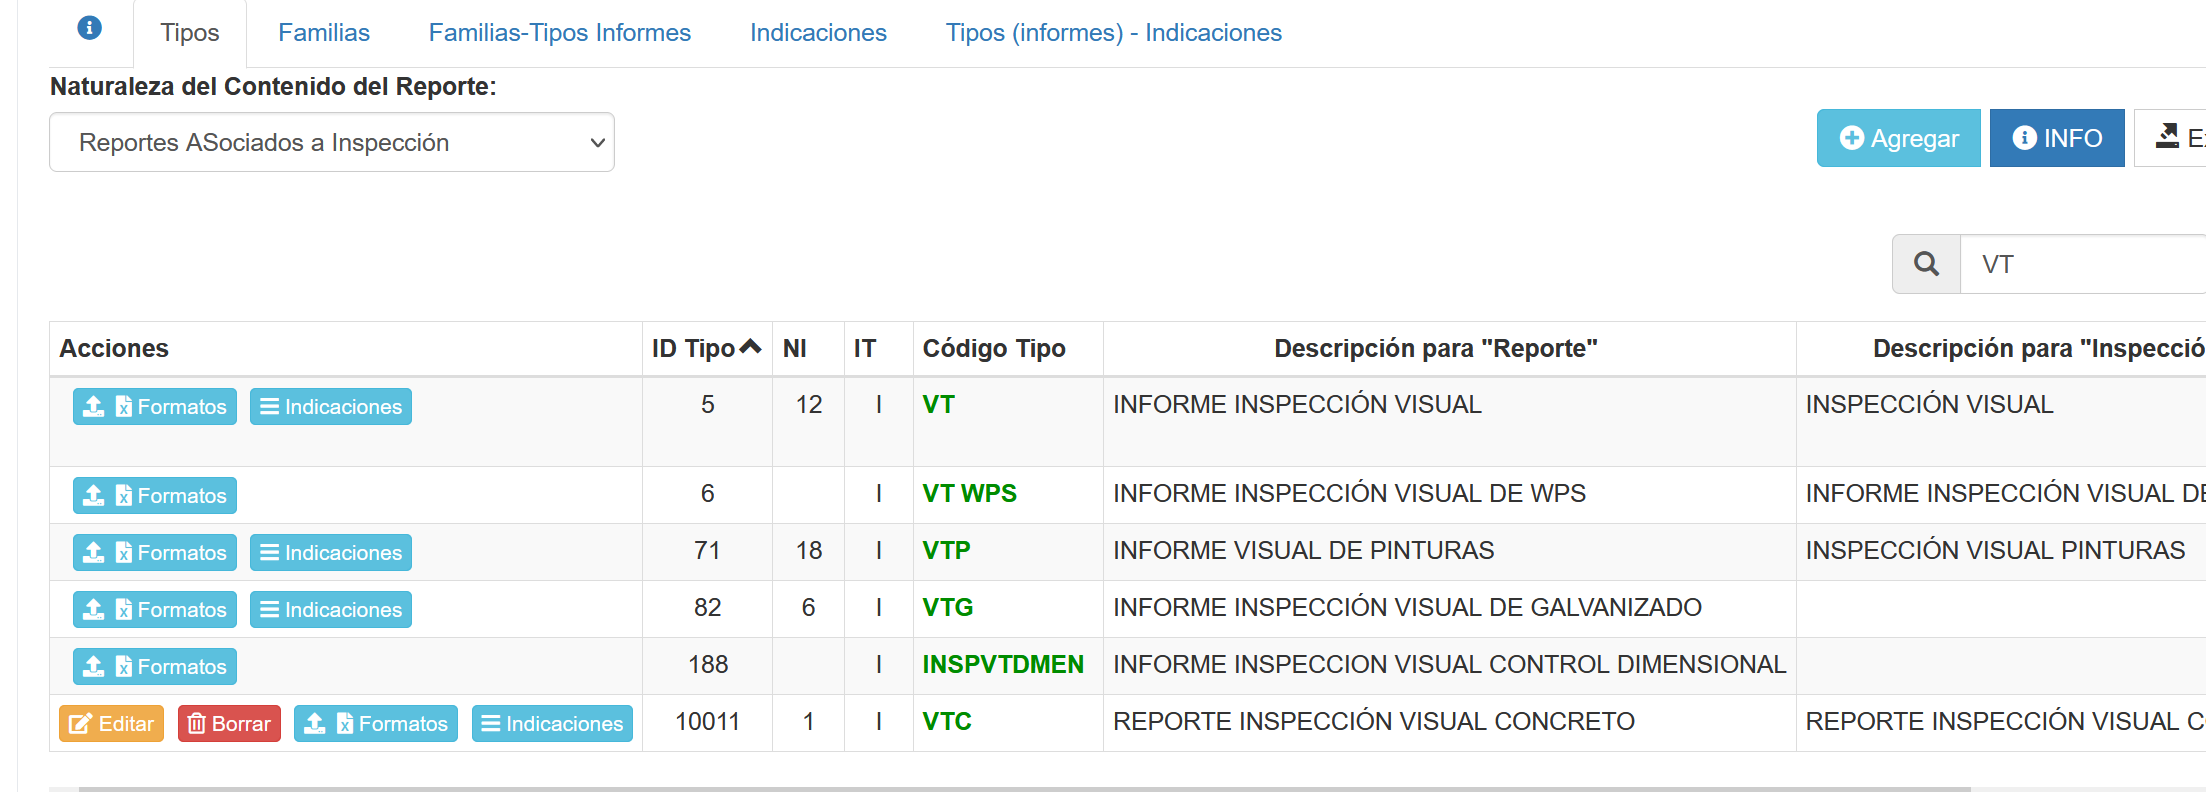Screen dimensions: 2206x792
Task: Click the magnifying glass search icon
Action: pyautogui.click(x=1926, y=264)
